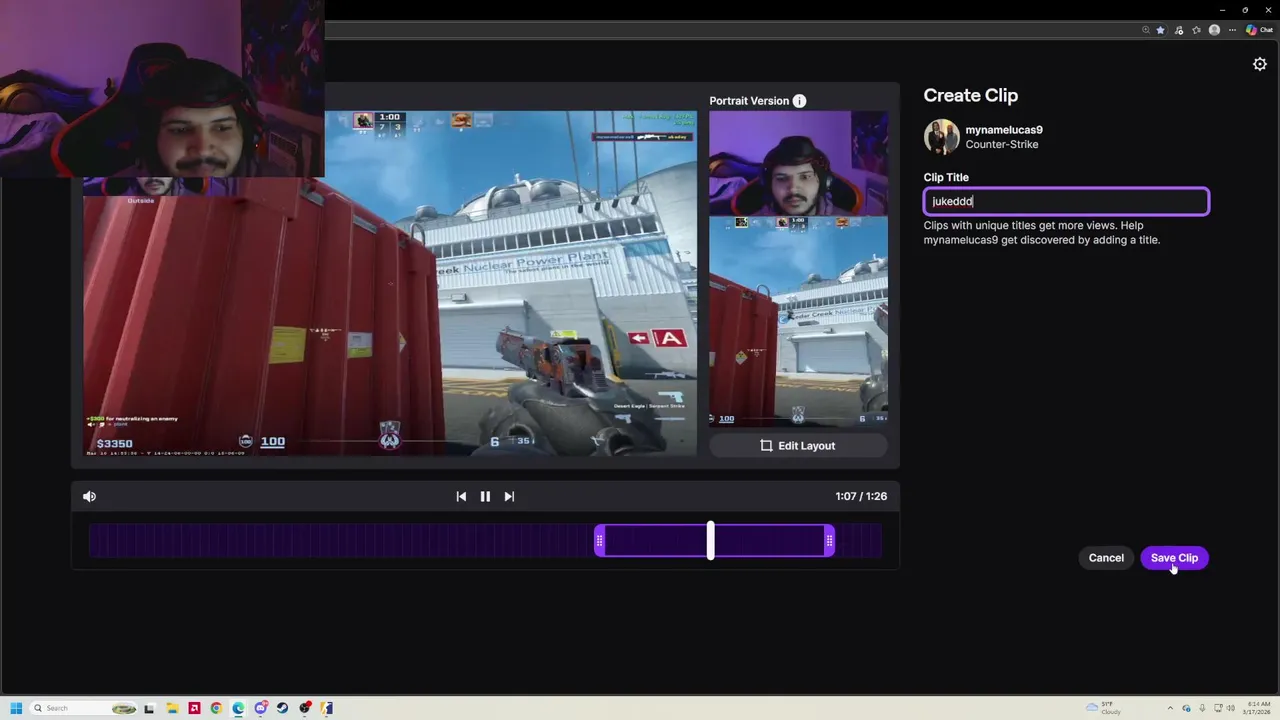This screenshot has height=720, width=1280.
Task: Click the favorite star in the address bar
Action: (x=1160, y=30)
